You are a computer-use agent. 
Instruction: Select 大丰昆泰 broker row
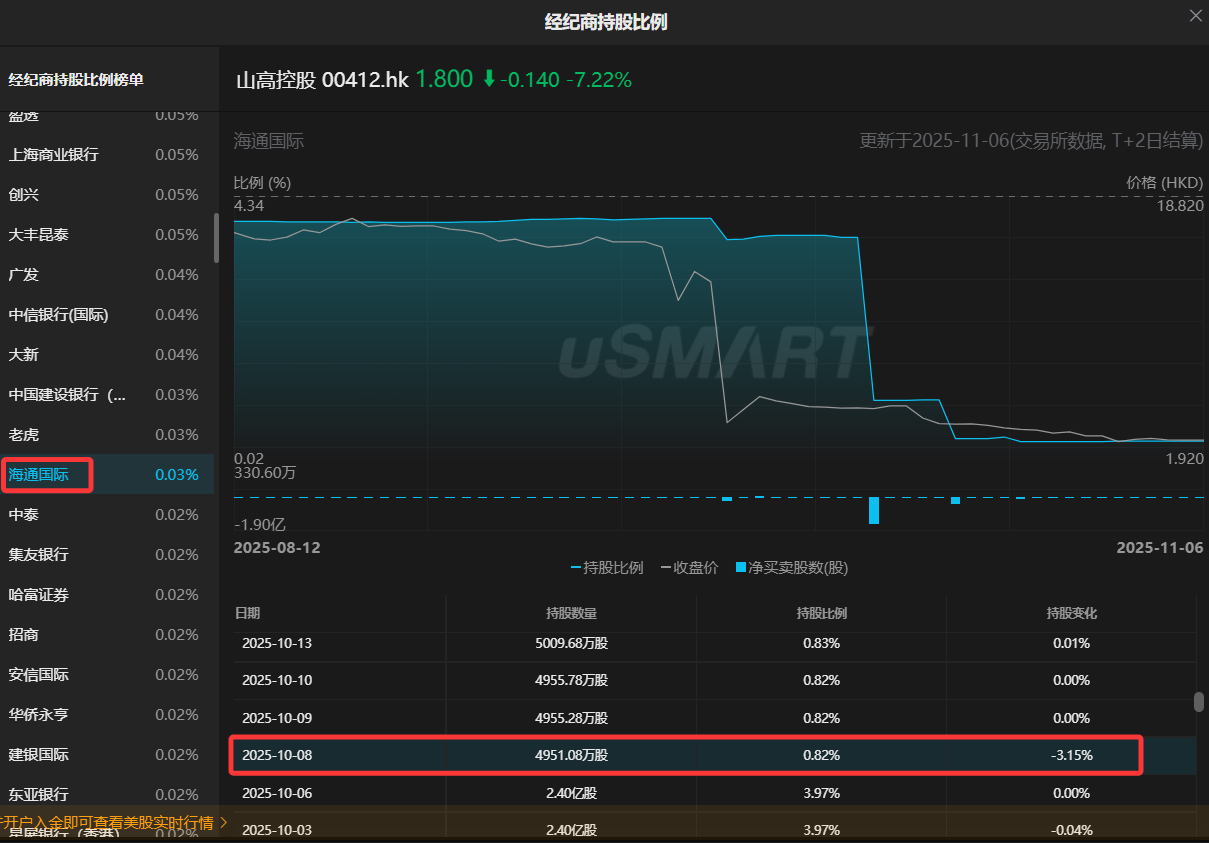tap(107, 235)
